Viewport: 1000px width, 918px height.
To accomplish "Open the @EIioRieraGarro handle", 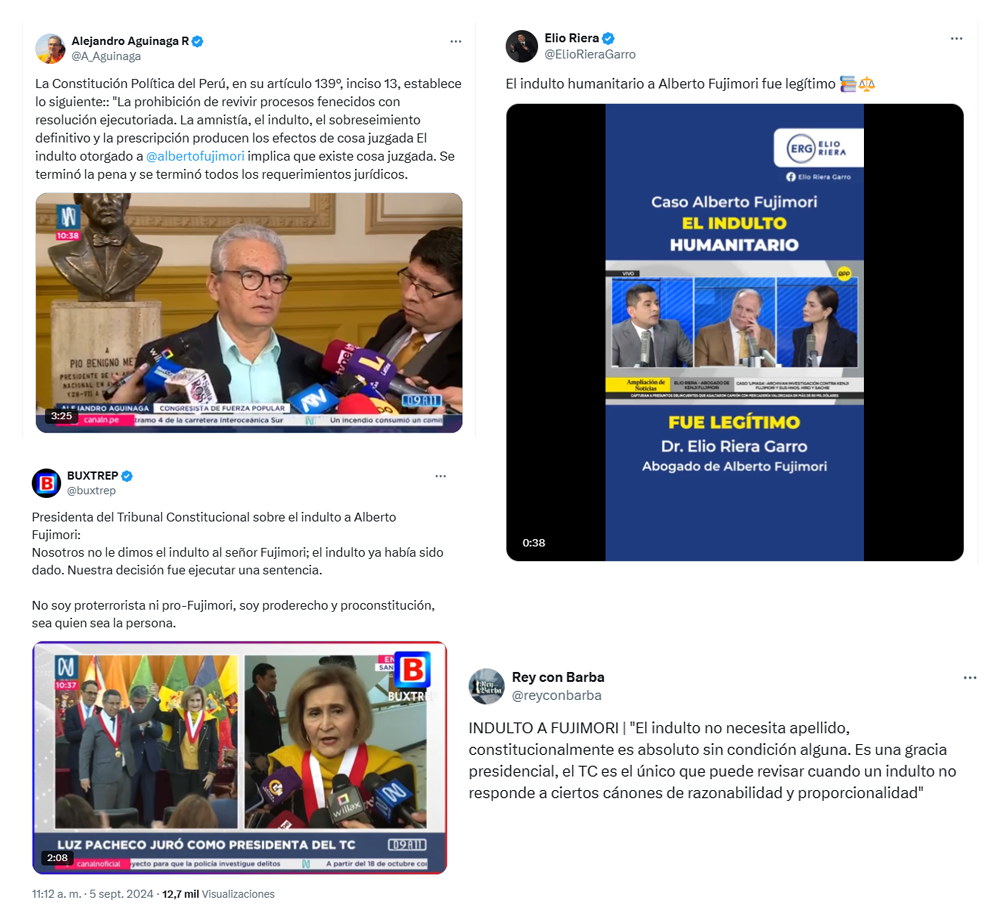I will click(590, 55).
